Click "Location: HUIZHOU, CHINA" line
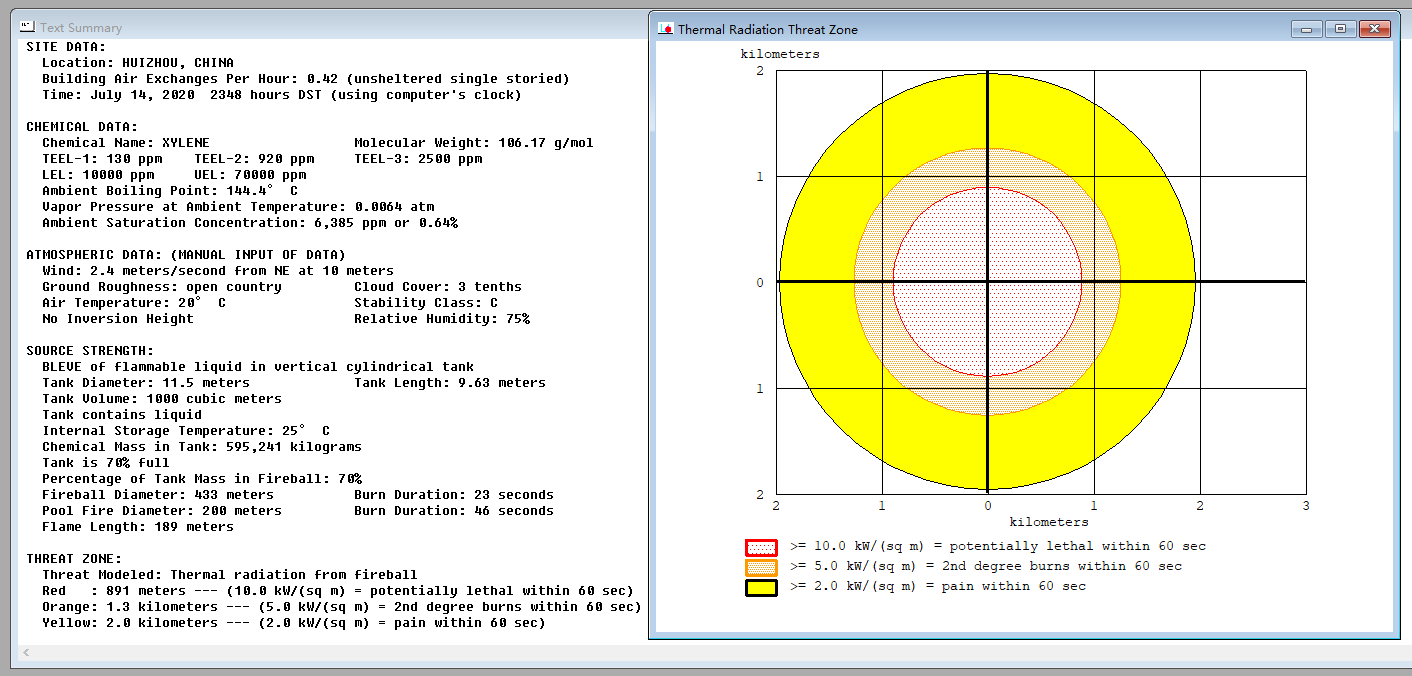This screenshot has width=1412, height=676. point(138,63)
